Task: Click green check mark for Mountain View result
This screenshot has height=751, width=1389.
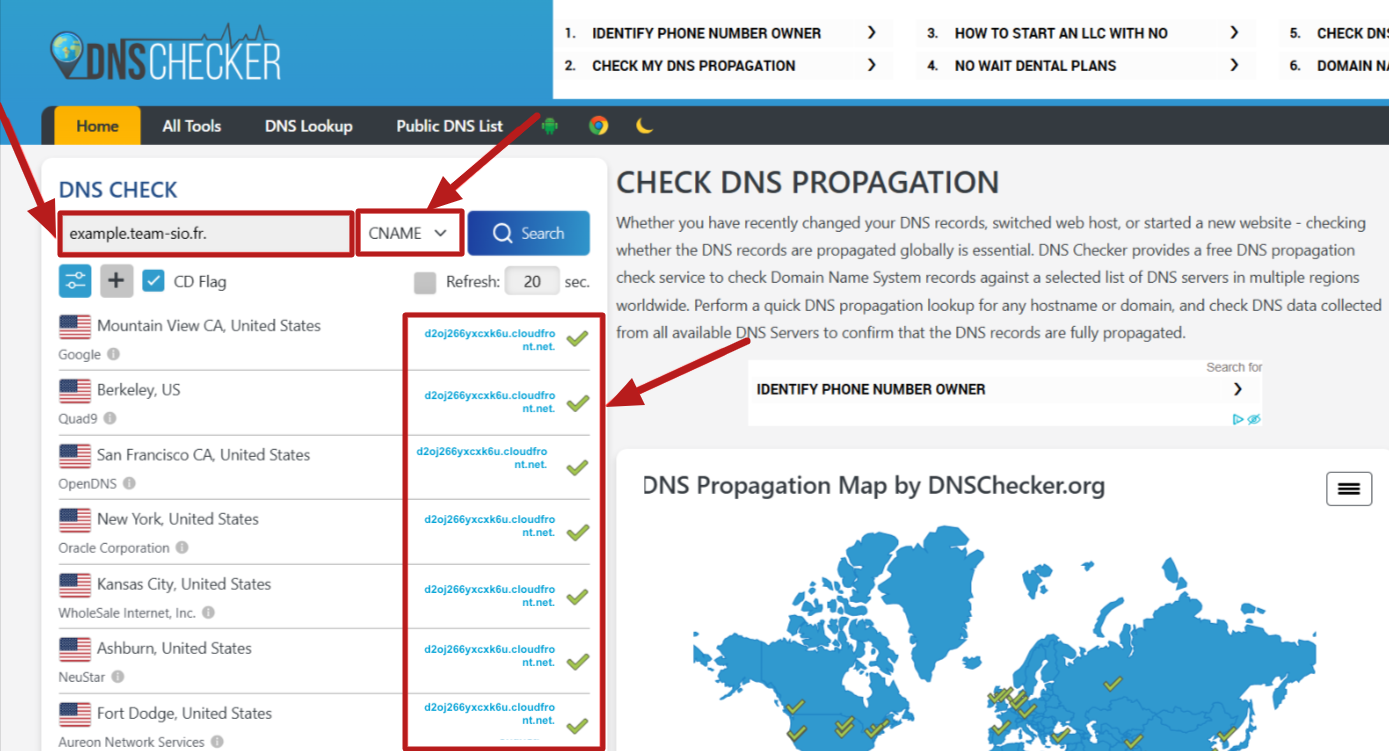Action: click(x=577, y=338)
